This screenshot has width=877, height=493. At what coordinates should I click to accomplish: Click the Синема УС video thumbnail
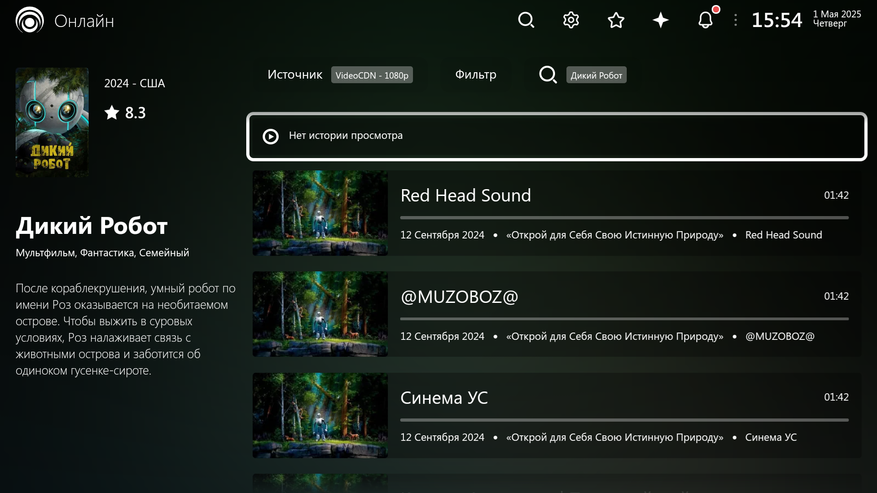click(x=320, y=415)
